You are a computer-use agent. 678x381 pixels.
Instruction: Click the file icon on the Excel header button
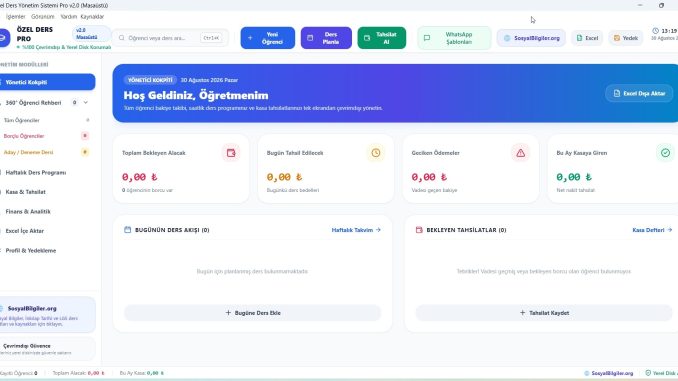pyautogui.click(x=579, y=38)
